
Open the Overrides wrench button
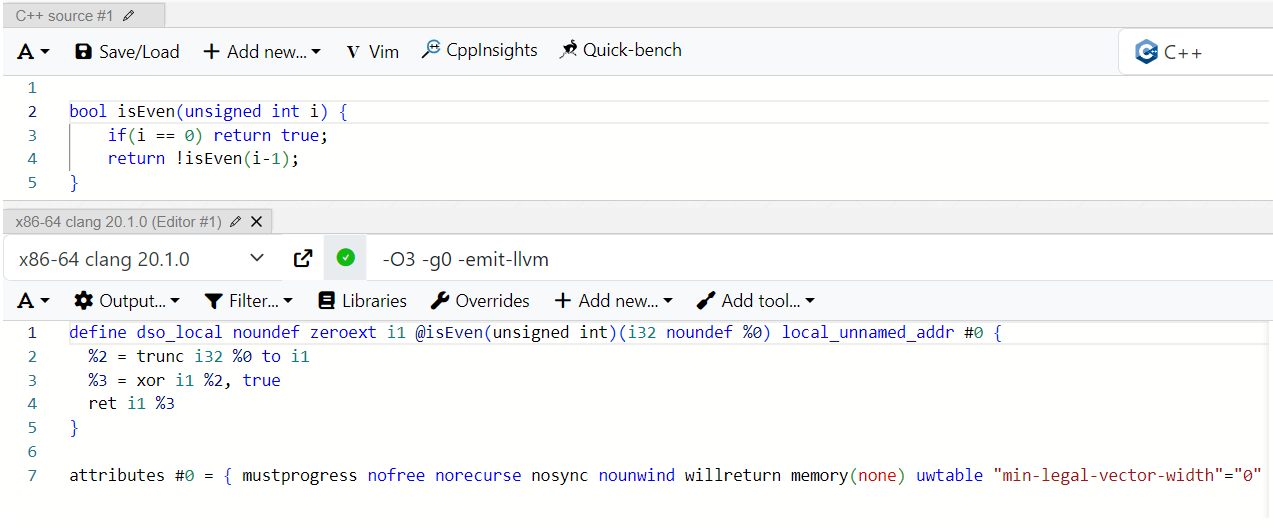click(480, 301)
